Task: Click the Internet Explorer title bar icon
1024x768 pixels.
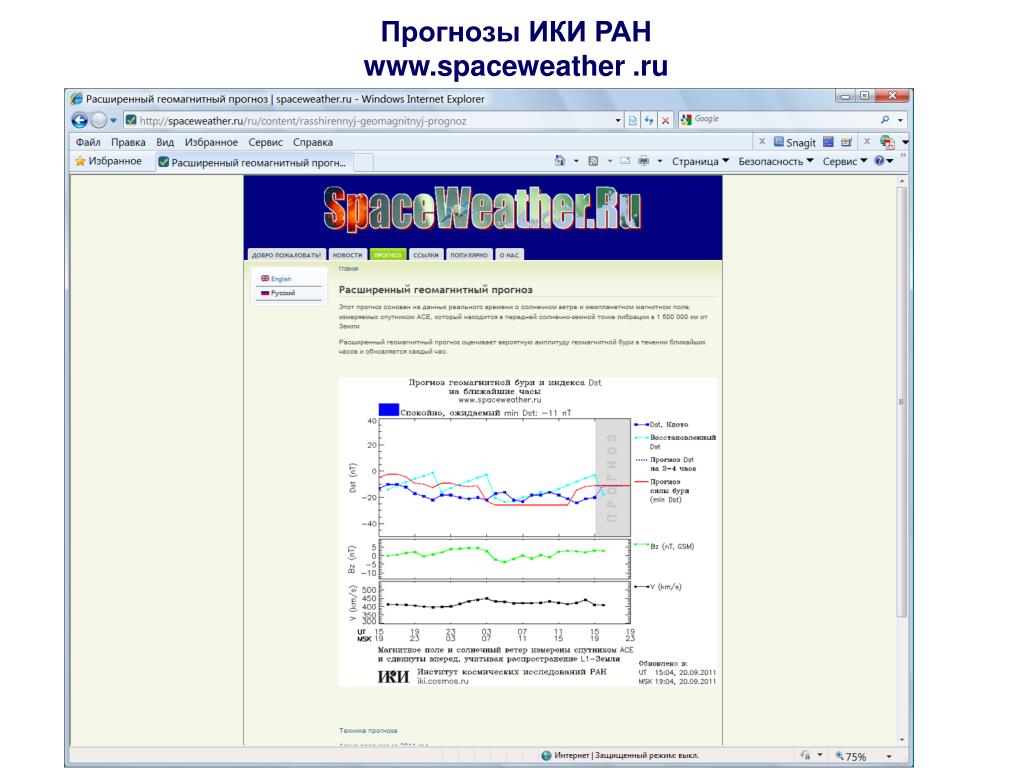Action: coord(76,99)
